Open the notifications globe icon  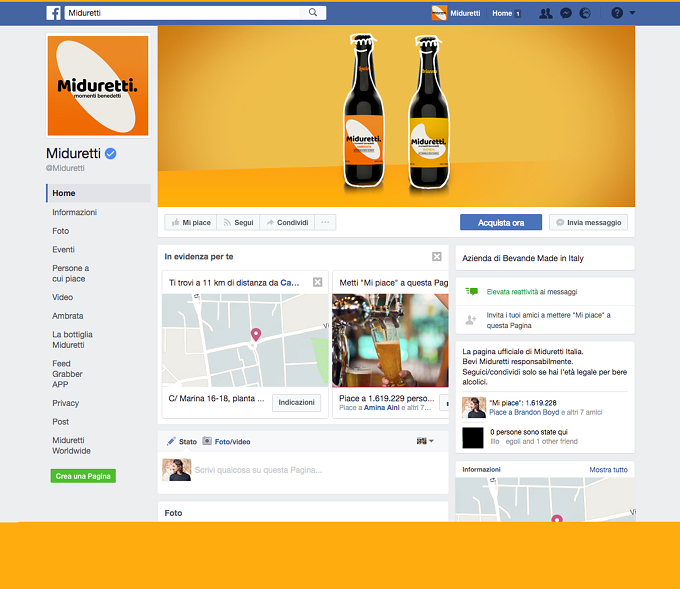point(585,13)
